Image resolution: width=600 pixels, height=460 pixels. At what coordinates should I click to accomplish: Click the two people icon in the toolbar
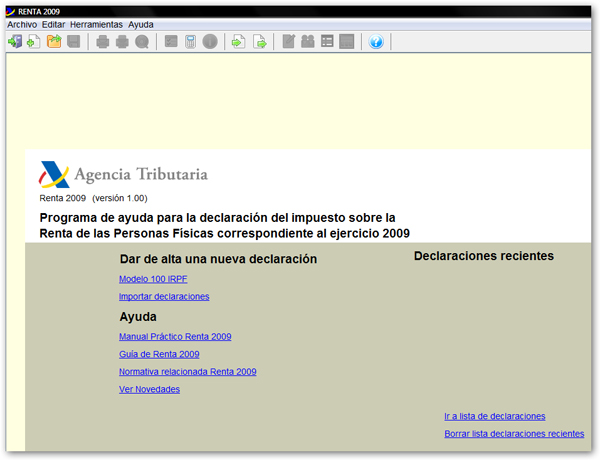(308, 41)
